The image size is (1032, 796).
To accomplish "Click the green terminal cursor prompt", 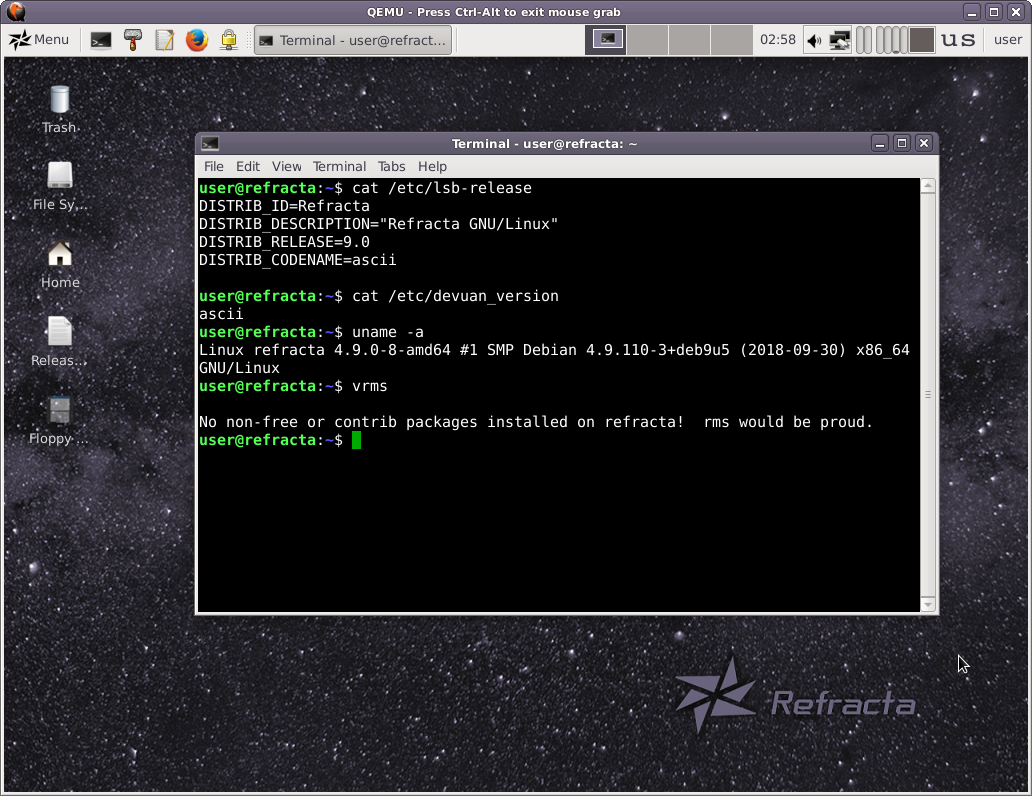I will tap(356, 440).
